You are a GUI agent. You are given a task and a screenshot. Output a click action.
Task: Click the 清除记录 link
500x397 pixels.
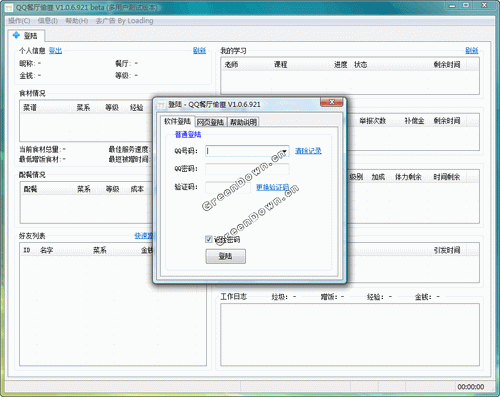point(308,151)
